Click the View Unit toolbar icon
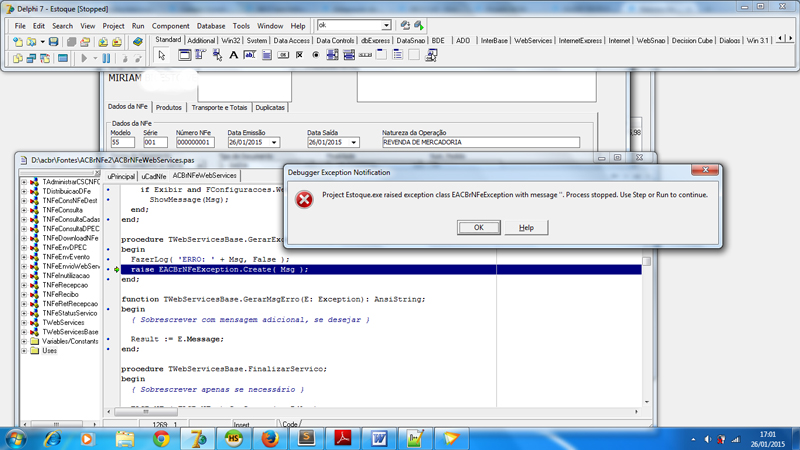This screenshot has height=450, width=800. click(x=18, y=59)
